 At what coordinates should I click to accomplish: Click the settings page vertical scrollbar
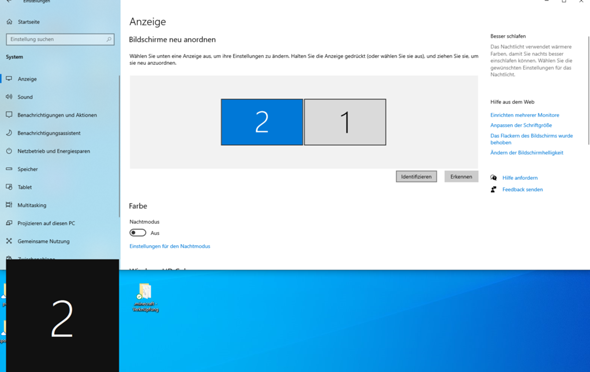(588, 90)
